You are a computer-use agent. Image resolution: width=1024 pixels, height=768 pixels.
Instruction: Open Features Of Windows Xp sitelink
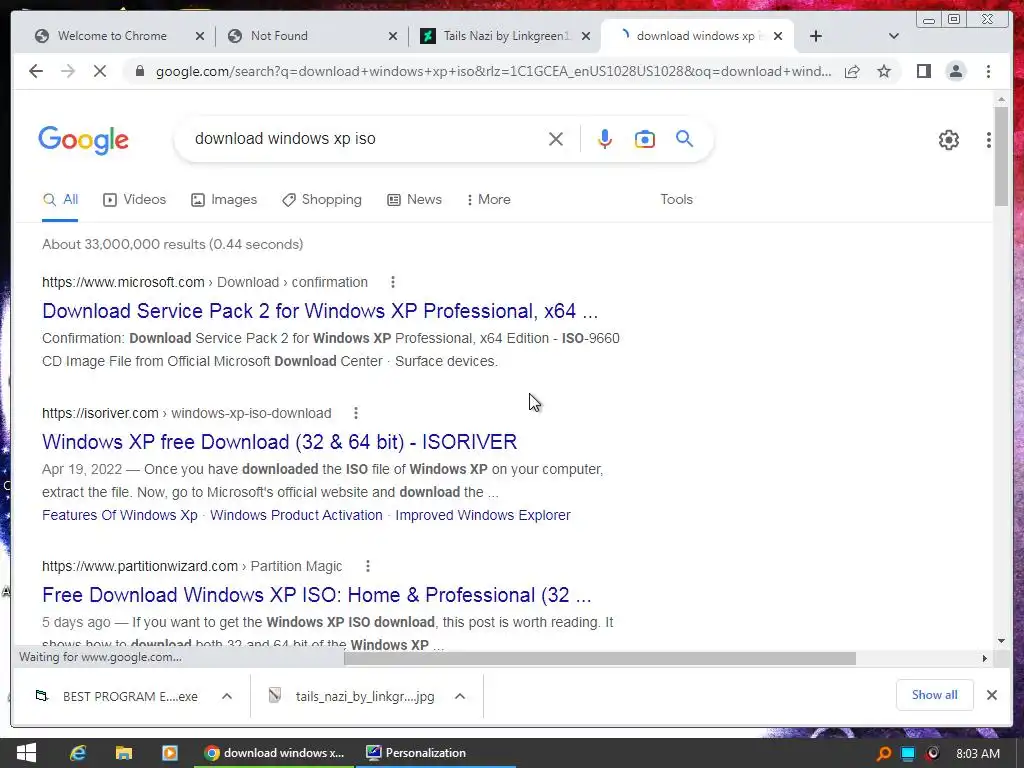(x=120, y=515)
